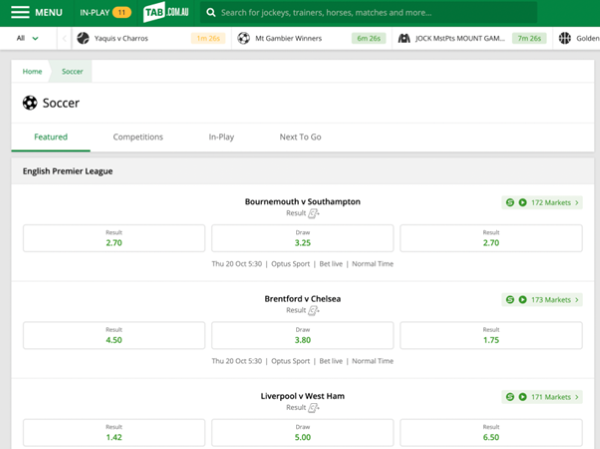600x449 pixels.
Task: Switch to the Next To Go tab
Action: (x=300, y=137)
